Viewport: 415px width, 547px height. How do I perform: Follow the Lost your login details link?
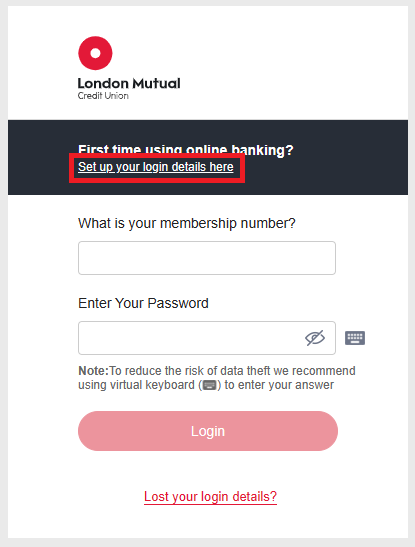210,496
